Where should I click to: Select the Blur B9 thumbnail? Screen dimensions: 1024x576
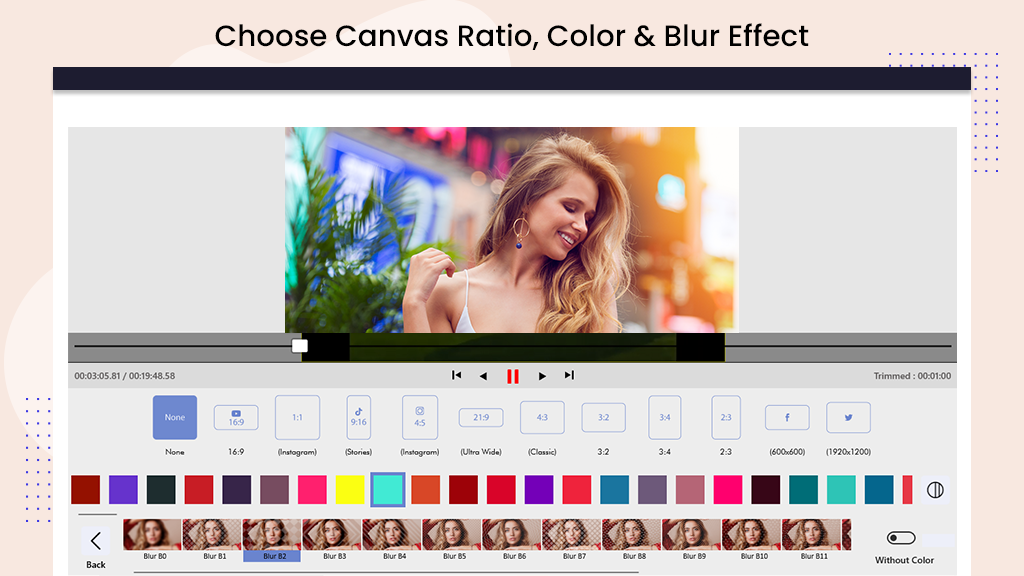coord(692,539)
